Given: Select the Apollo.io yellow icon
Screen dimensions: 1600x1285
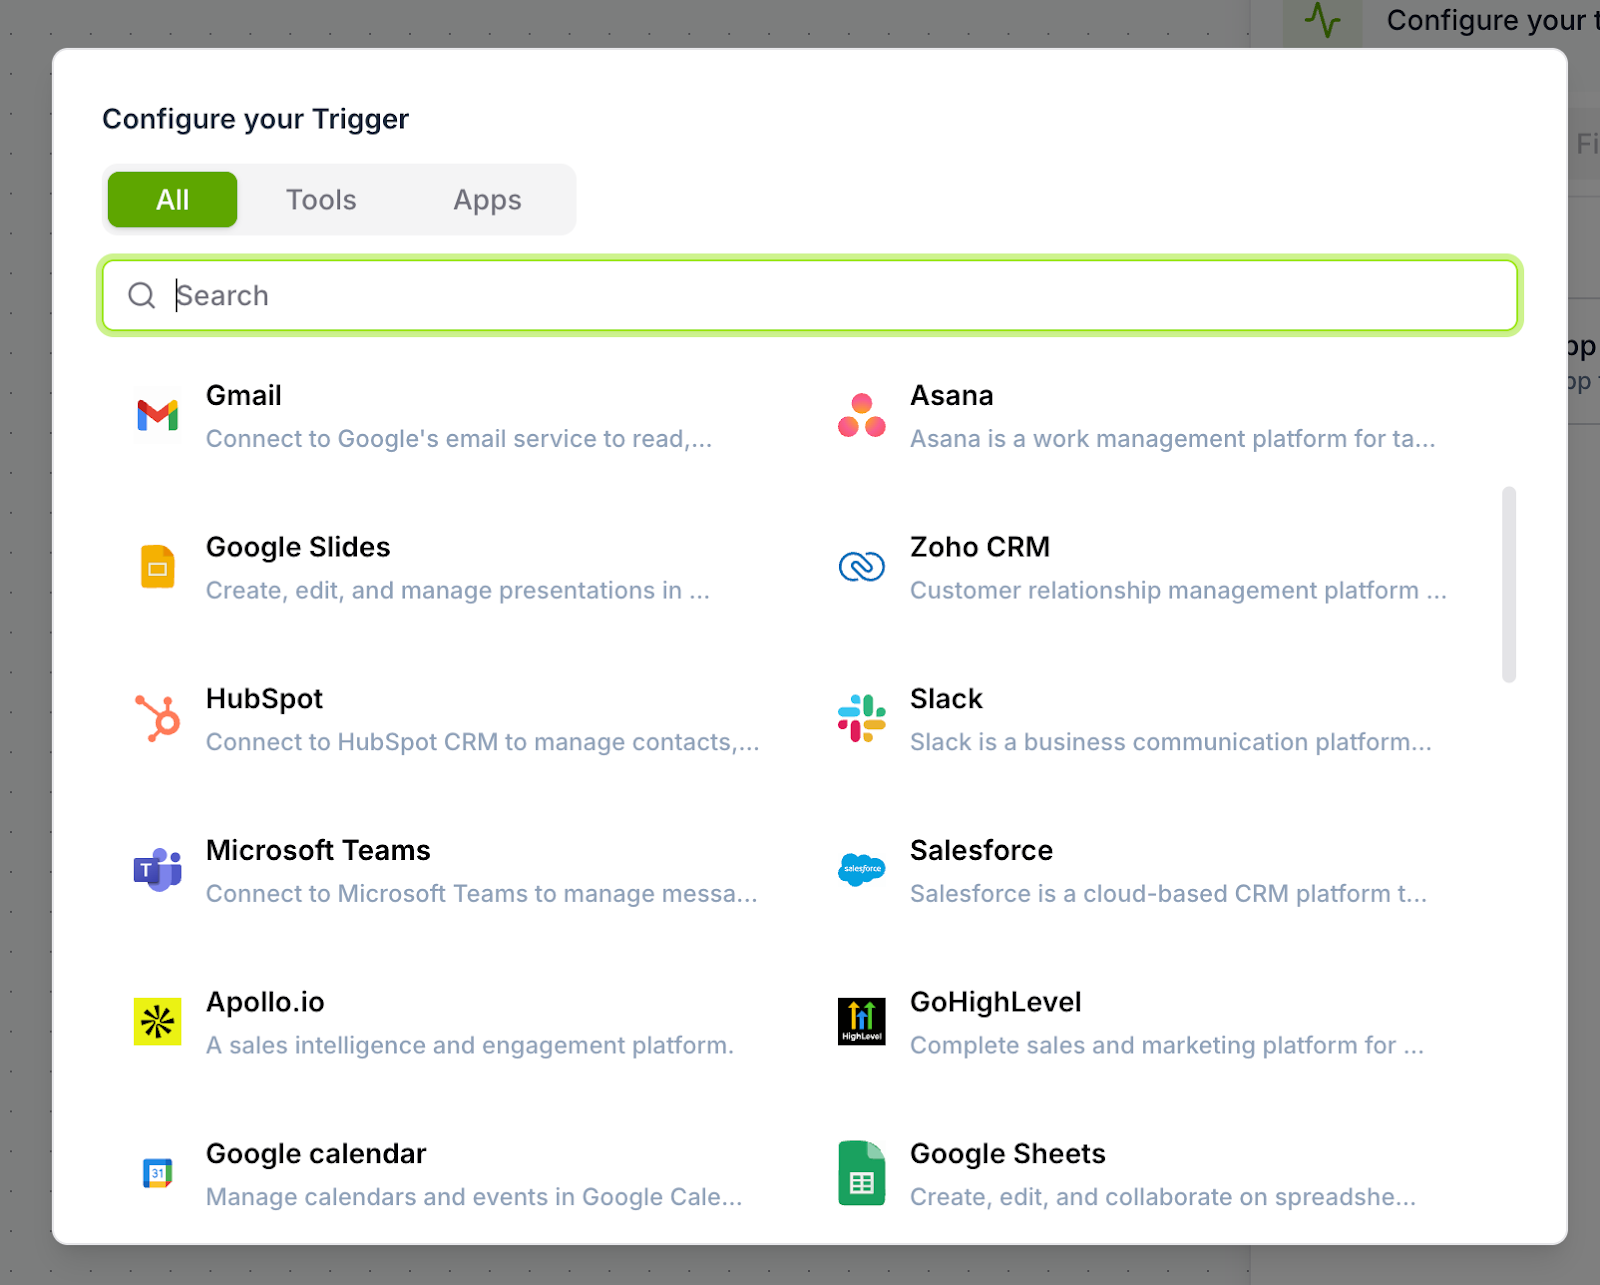Looking at the screenshot, I should point(158,1022).
